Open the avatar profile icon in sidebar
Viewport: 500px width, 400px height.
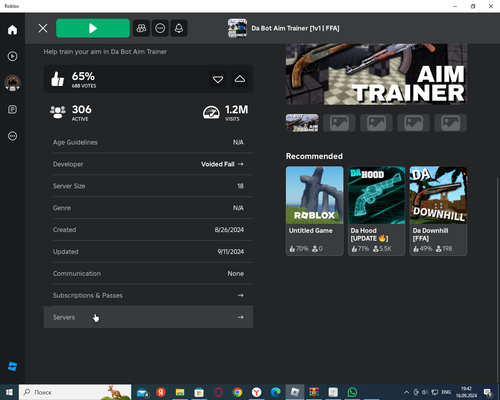12,83
